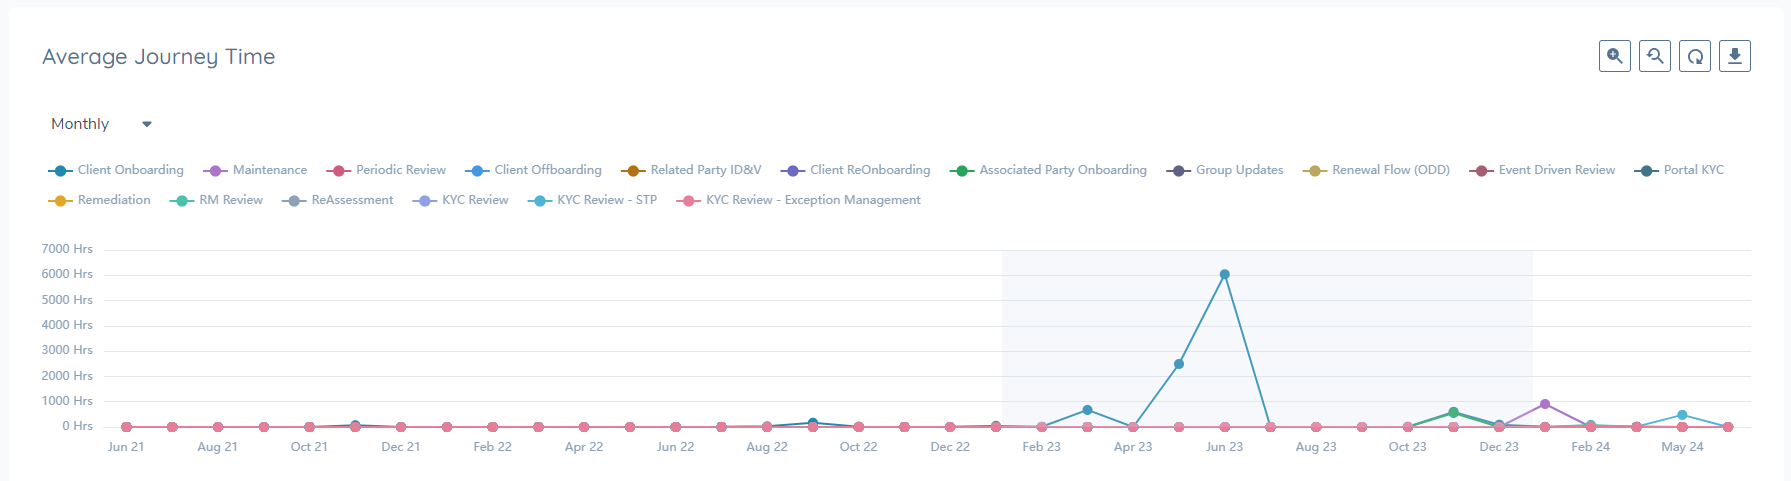The image size is (1791, 481).
Task: Click the zoom in magnifier icon
Action: (x=1614, y=56)
